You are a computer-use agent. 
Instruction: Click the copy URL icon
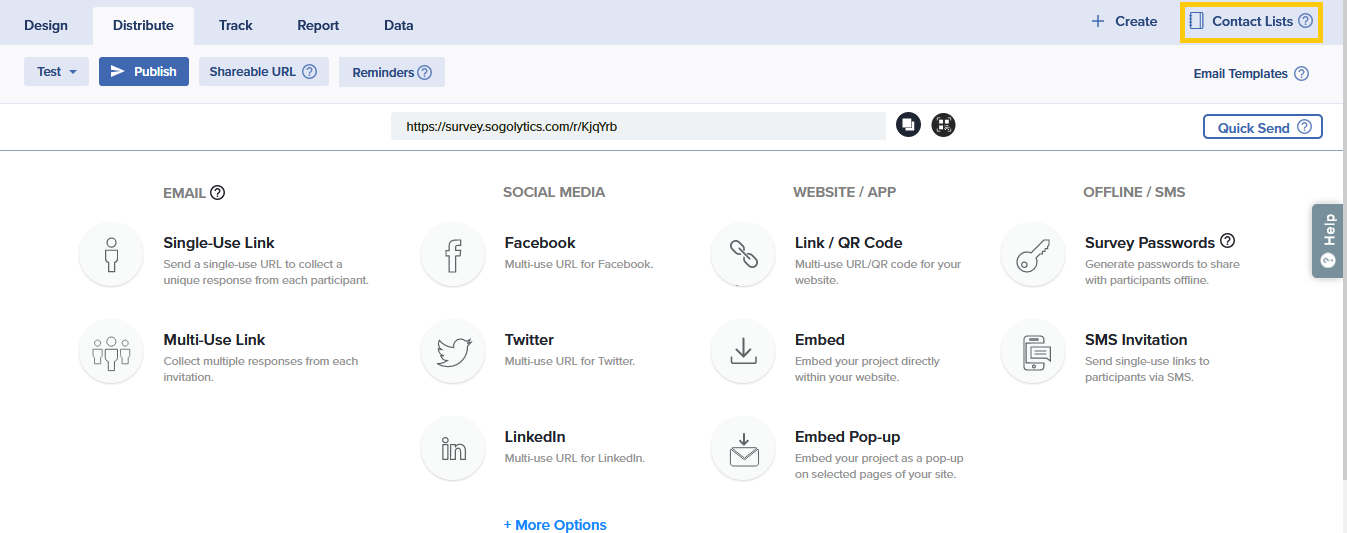(x=908, y=125)
